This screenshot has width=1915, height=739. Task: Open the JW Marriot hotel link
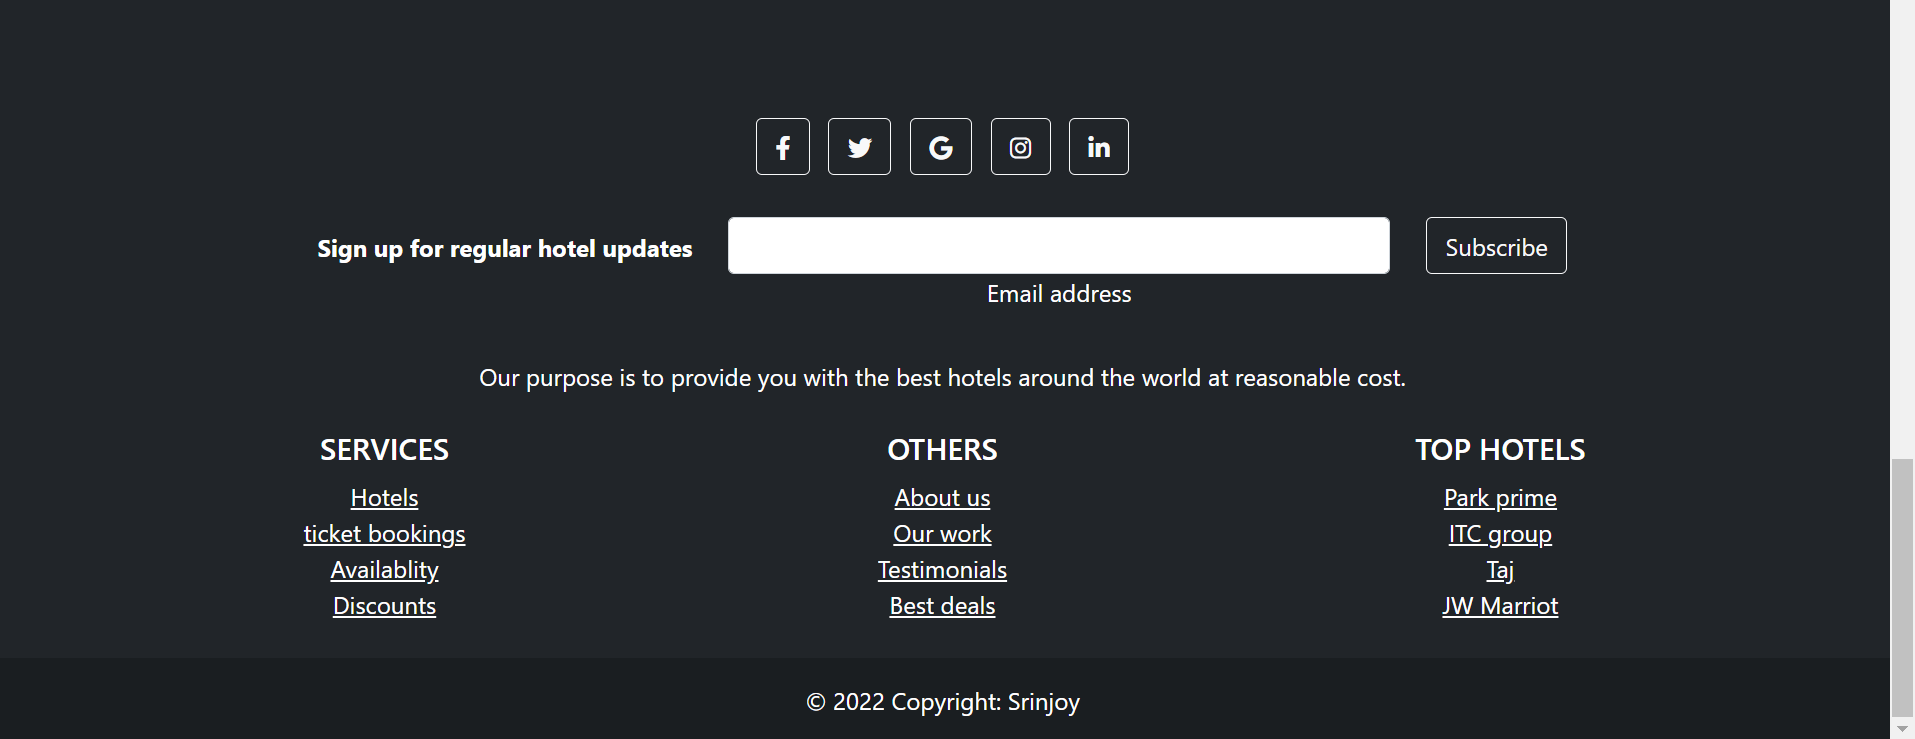(1500, 606)
